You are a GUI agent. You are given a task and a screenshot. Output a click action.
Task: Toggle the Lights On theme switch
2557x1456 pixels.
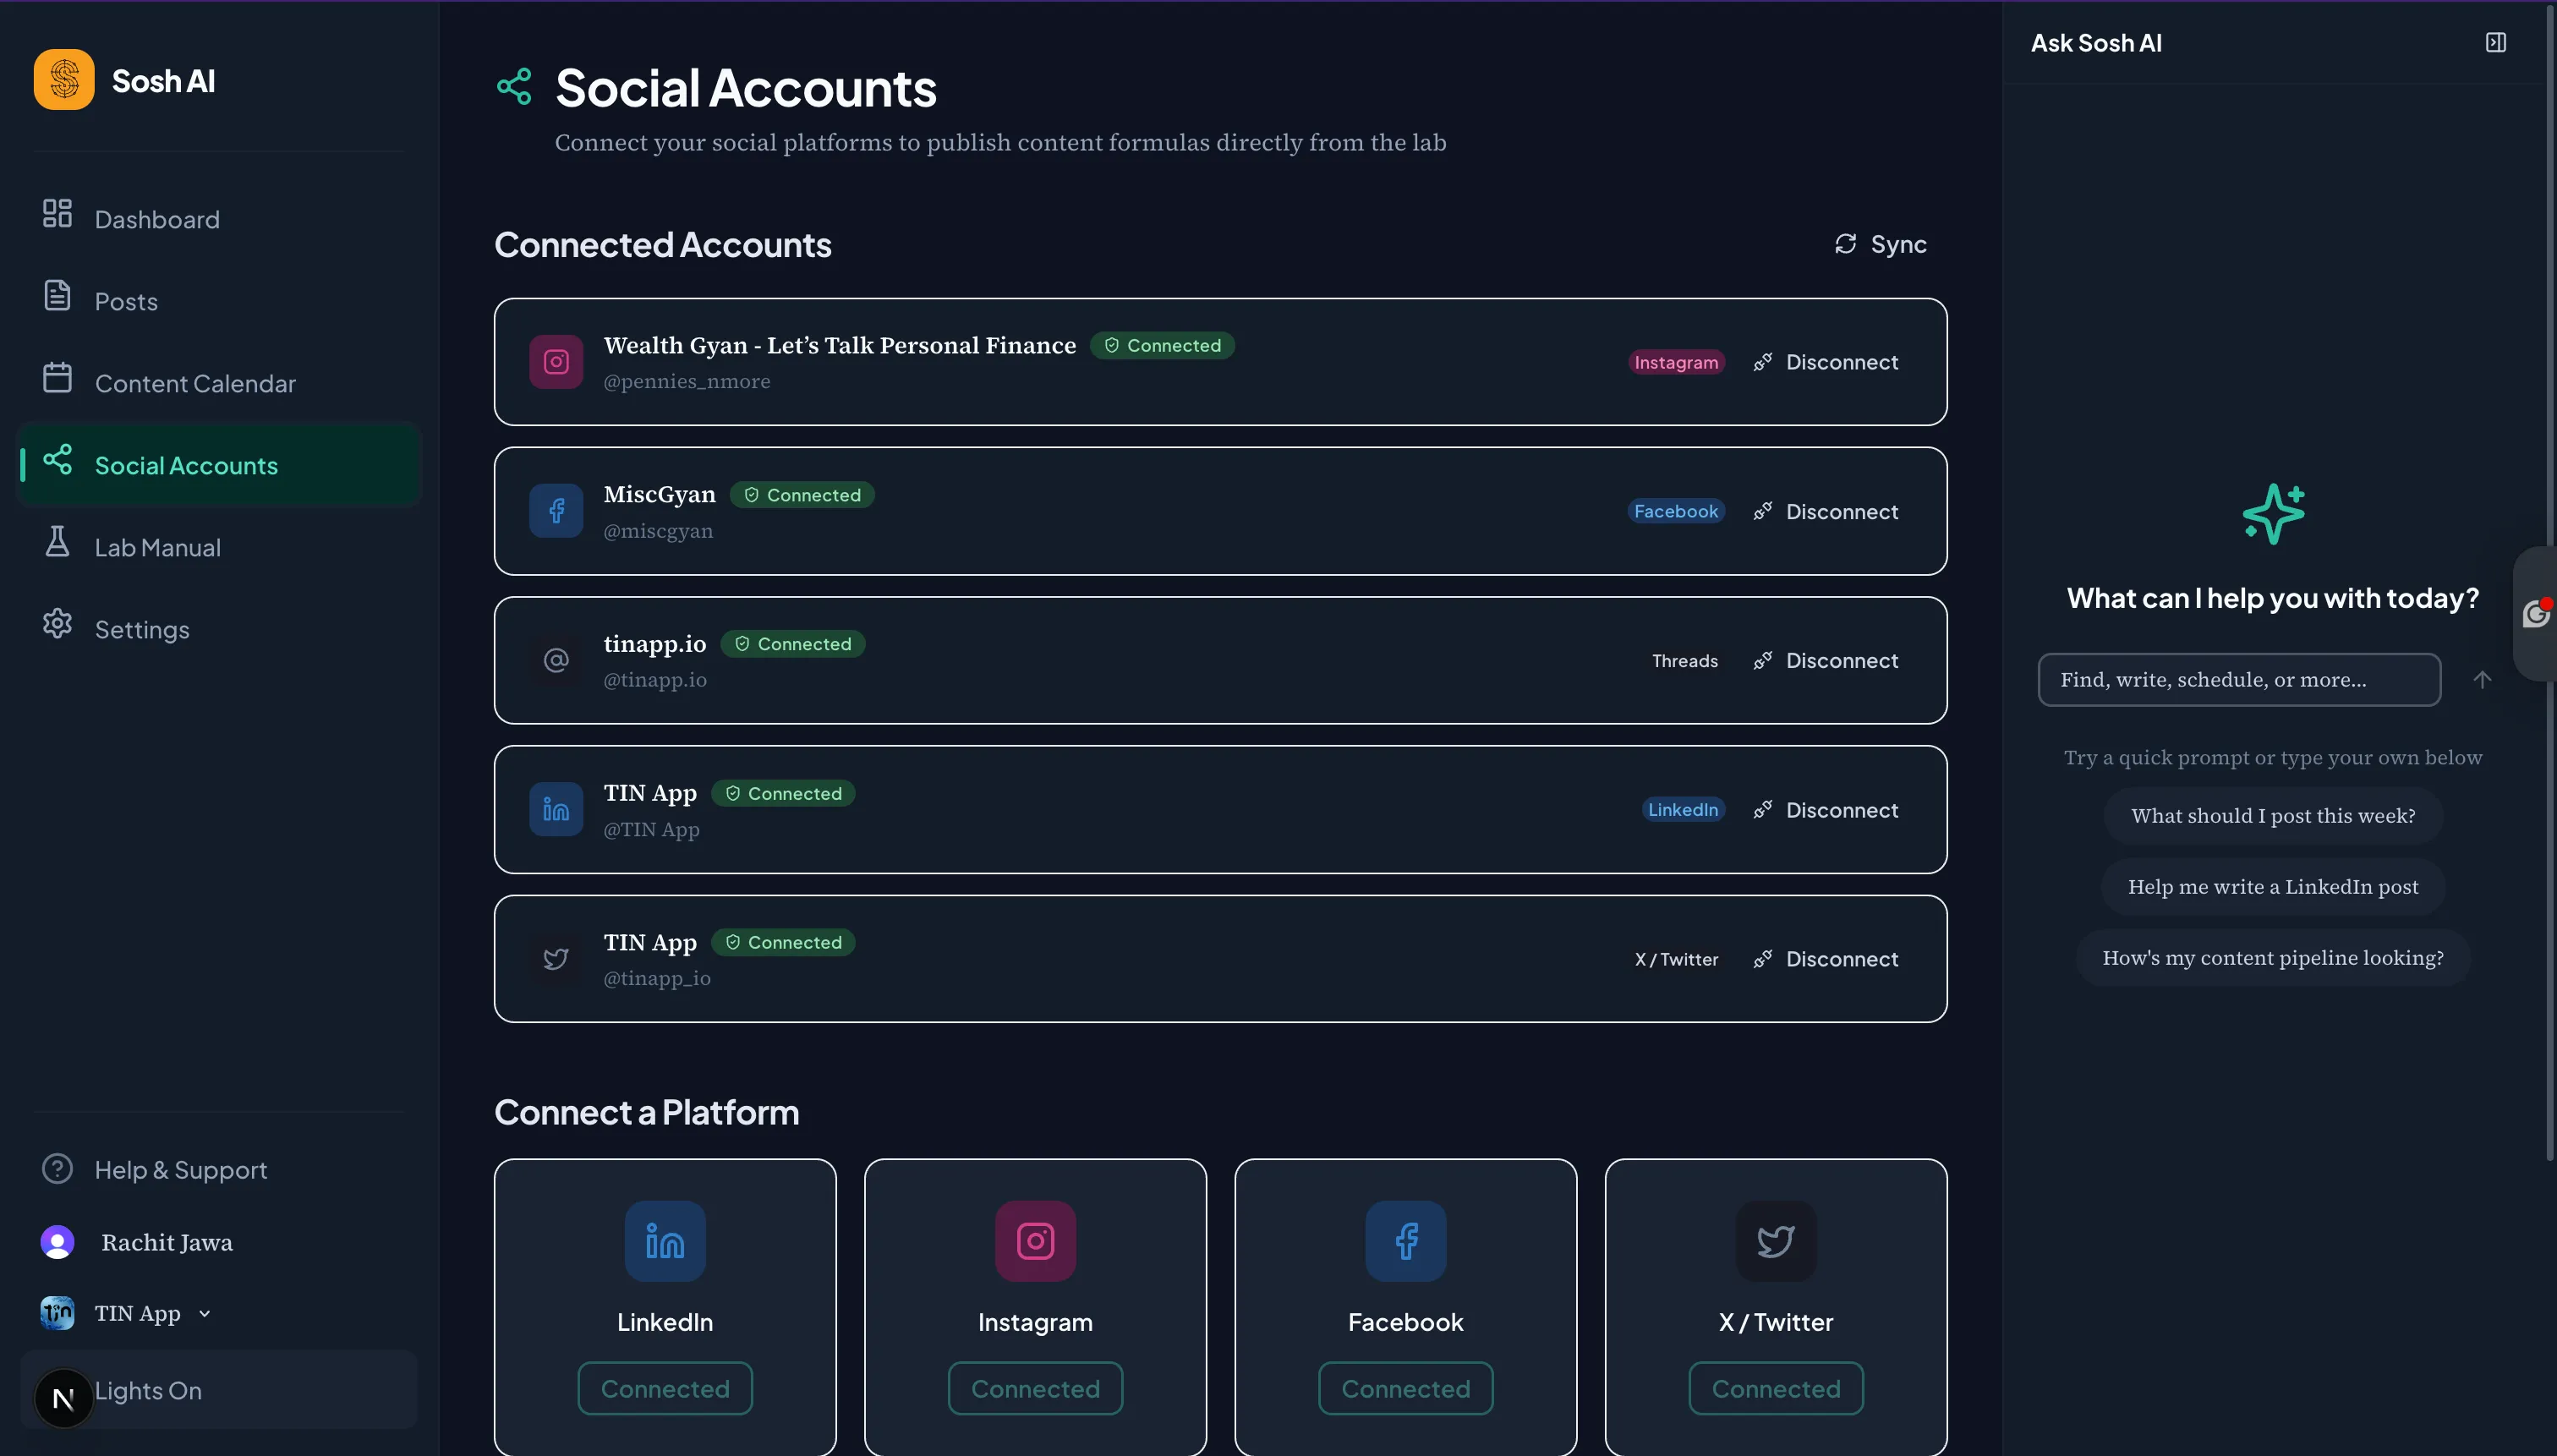point(219,1390)
